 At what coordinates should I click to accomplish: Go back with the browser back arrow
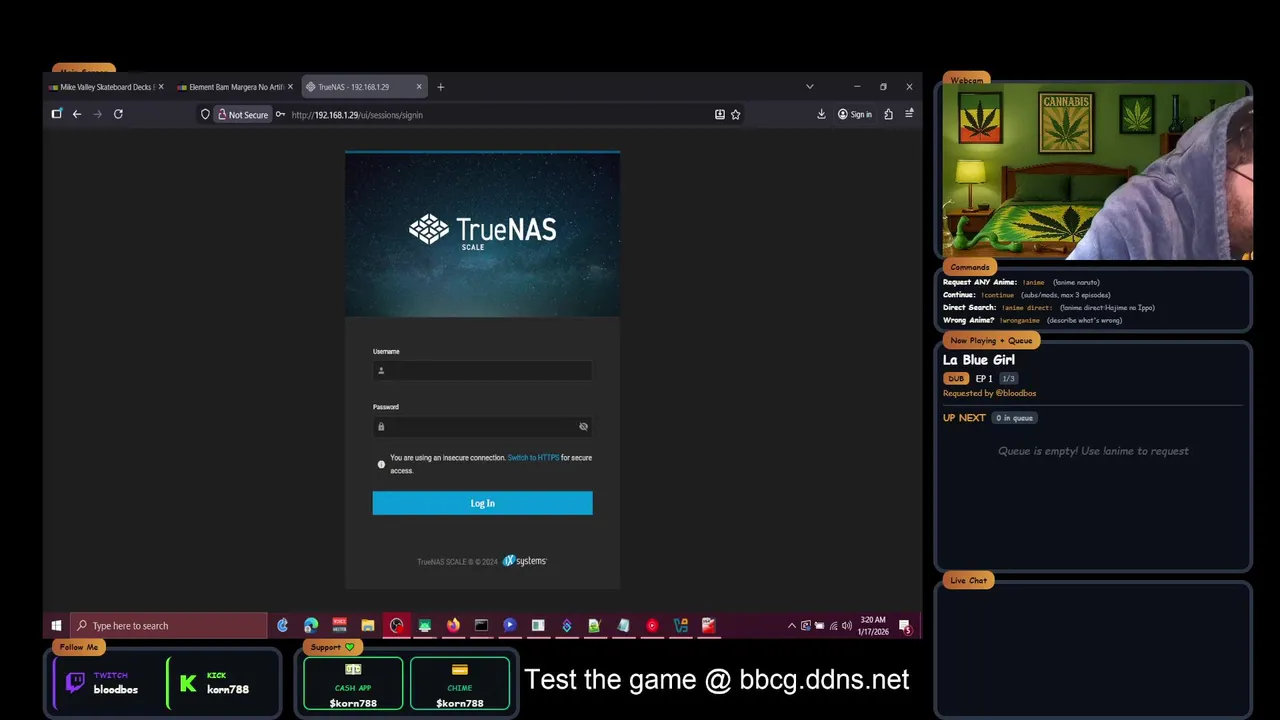[x=77, y=114]
